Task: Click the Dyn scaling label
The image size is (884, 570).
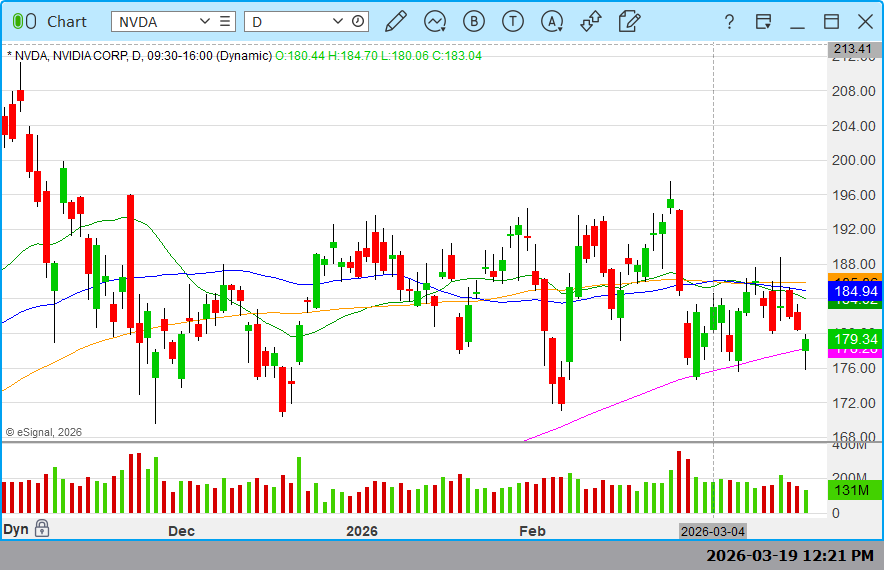Action: [16, 529]
